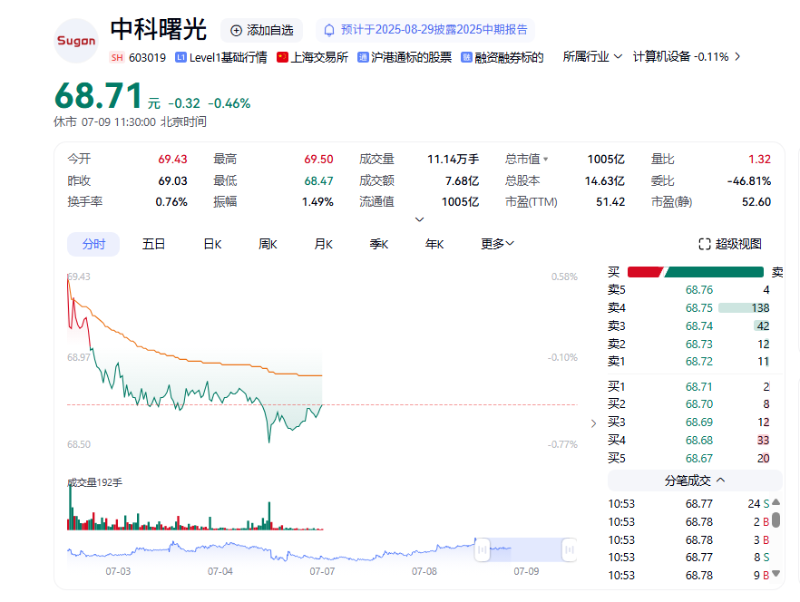
Task: Click the SH market badge
Action: coord(117,58)
